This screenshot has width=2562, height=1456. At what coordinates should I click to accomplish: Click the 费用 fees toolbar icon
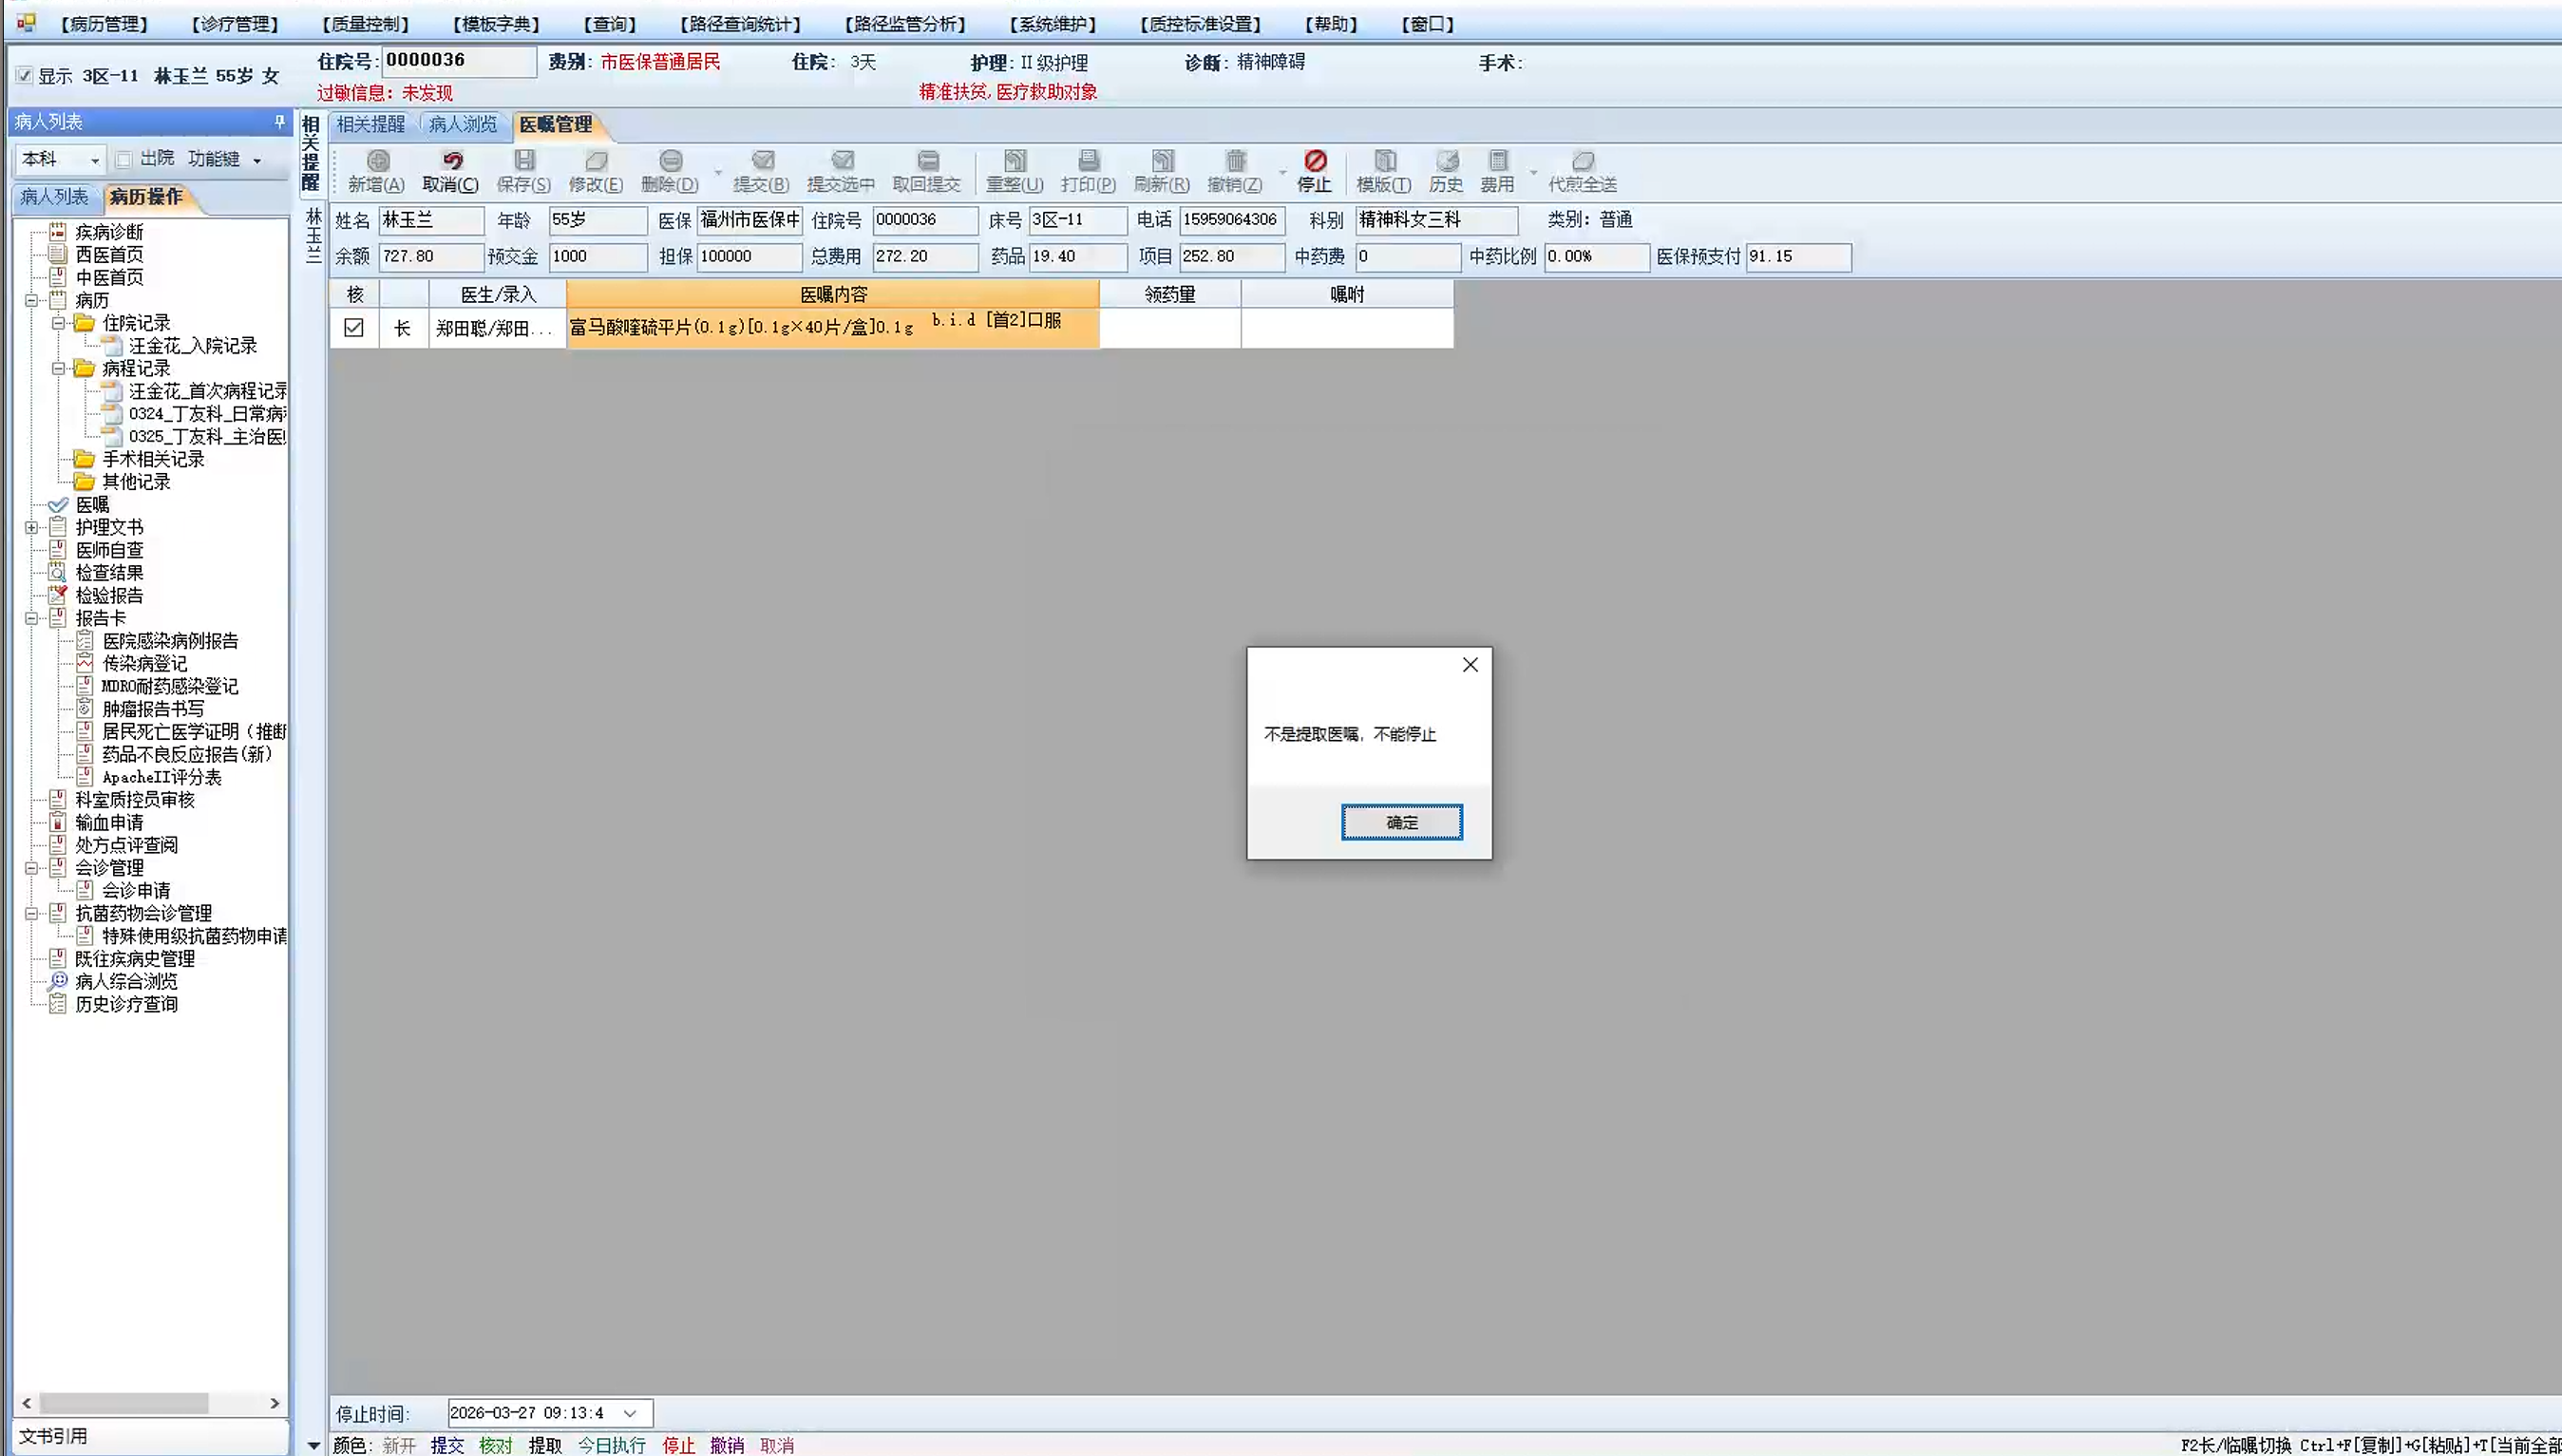(x=1497, y=170)
